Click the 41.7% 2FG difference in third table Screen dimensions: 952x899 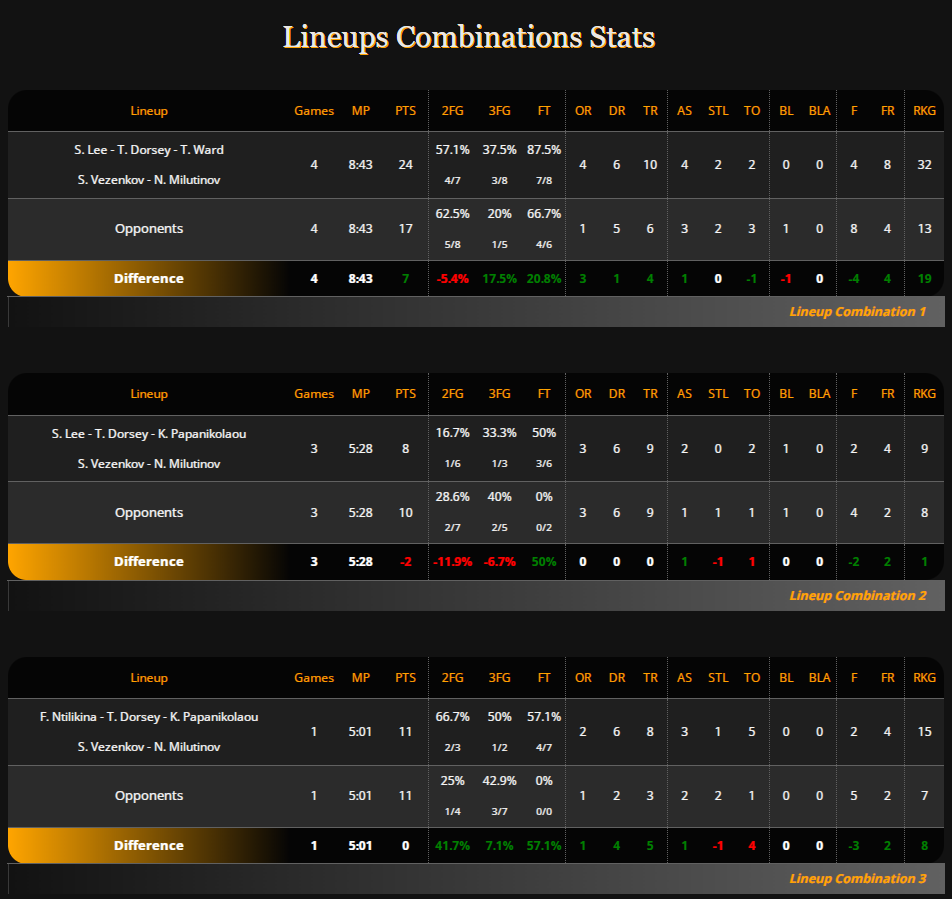[x=453, y=846]
